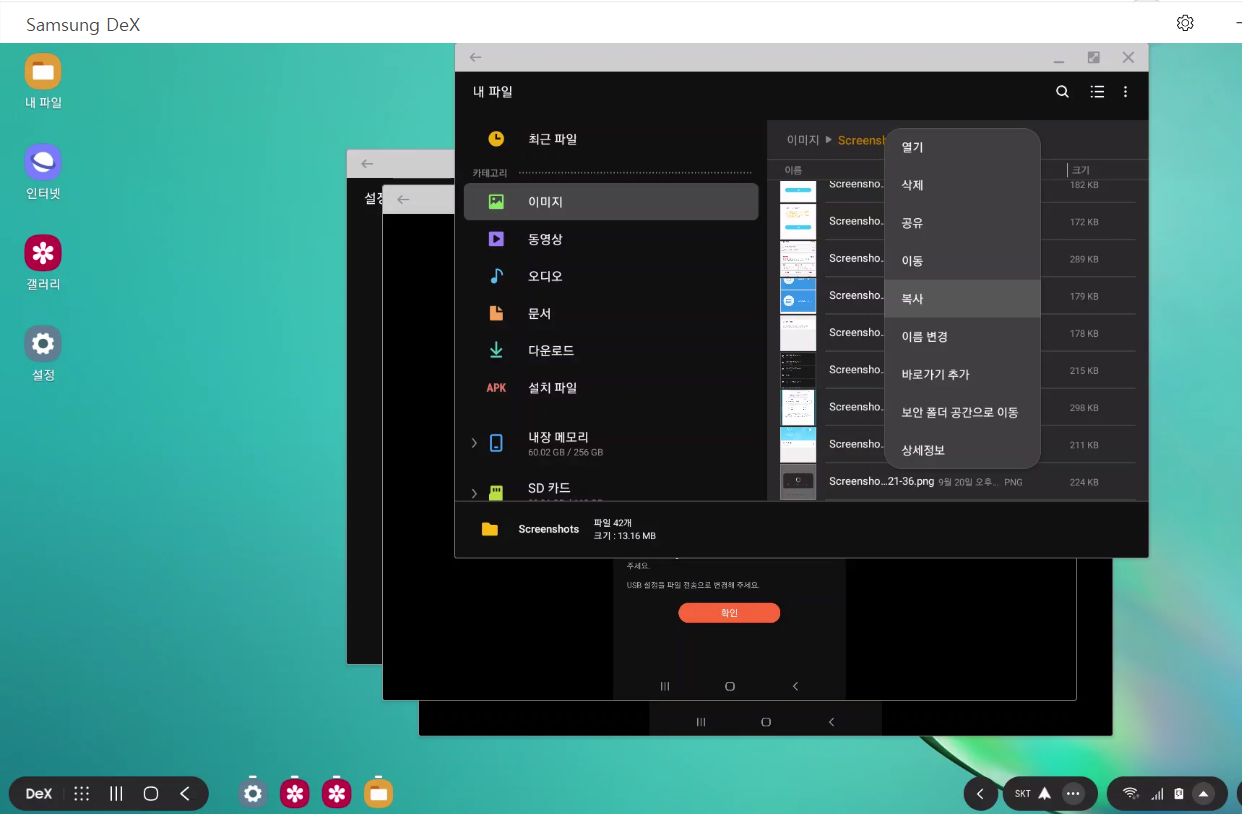Select the 동영상 category
1242x814 pixels.
point(611,239)
